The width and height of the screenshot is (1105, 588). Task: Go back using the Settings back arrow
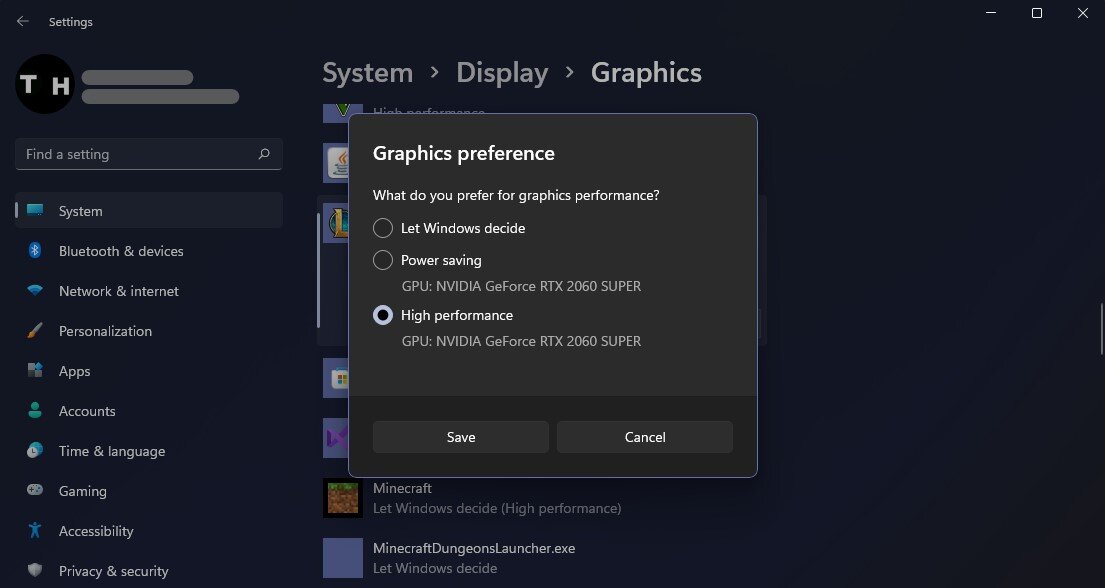click(23, 21)
